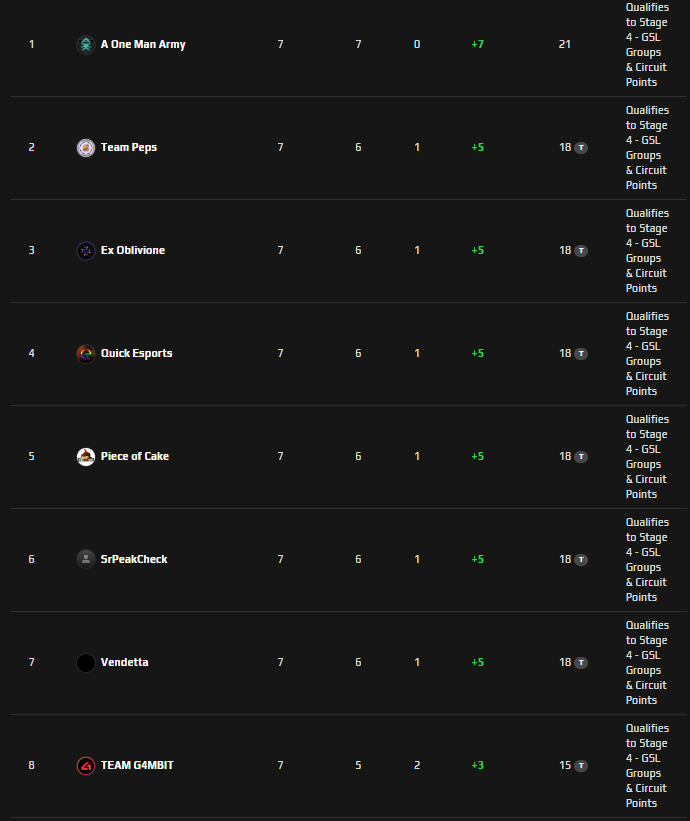The width and height of the screenshot is (690, 821).
Task: Click tiebreaker T badge for TEAM G4MBIT
Action: pos(581,766)
